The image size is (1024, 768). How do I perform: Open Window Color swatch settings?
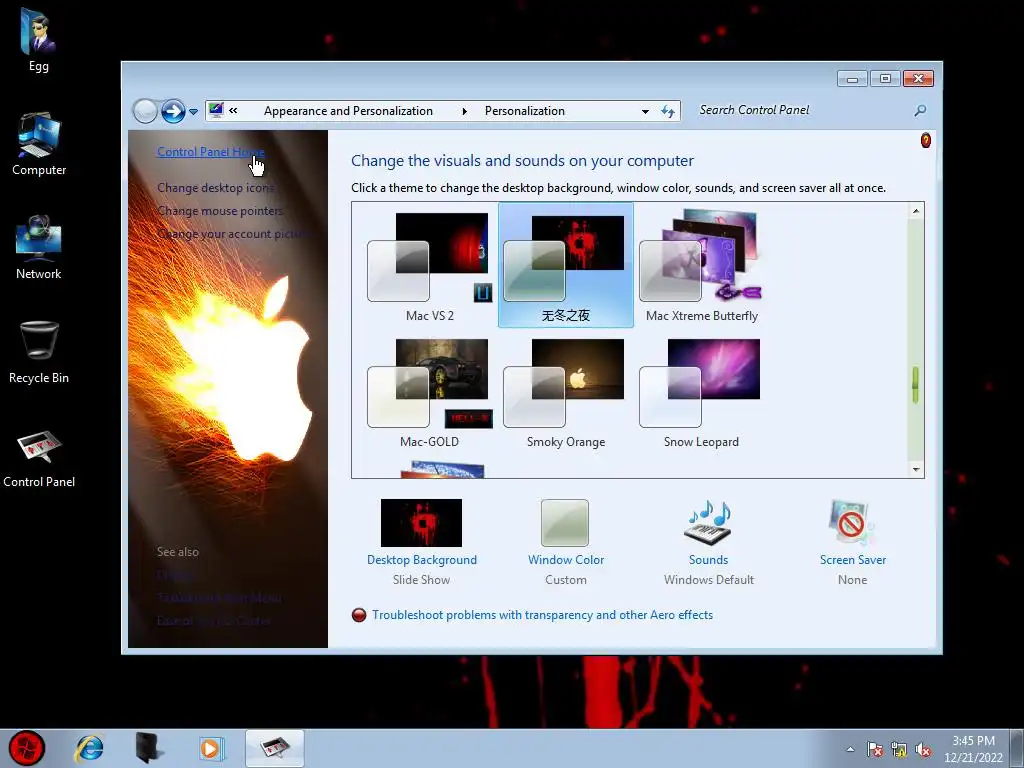565,523
